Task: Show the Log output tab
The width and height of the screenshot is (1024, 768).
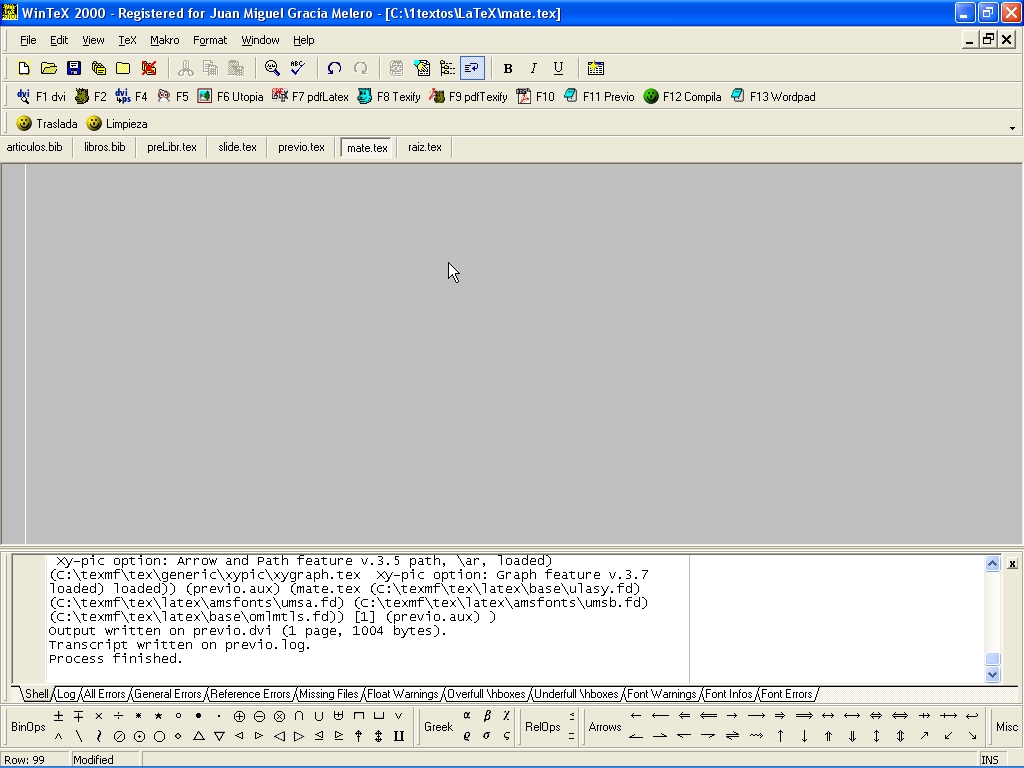Action: click(66, 694)
